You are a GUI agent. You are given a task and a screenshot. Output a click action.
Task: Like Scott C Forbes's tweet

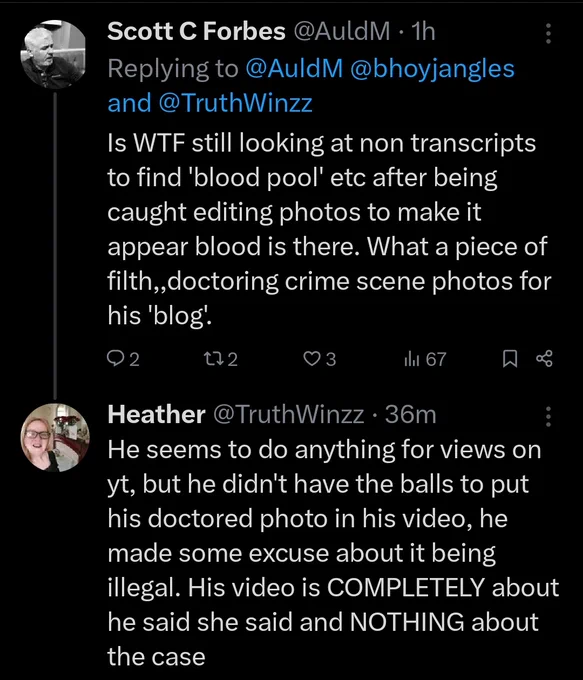pos(319,359)
